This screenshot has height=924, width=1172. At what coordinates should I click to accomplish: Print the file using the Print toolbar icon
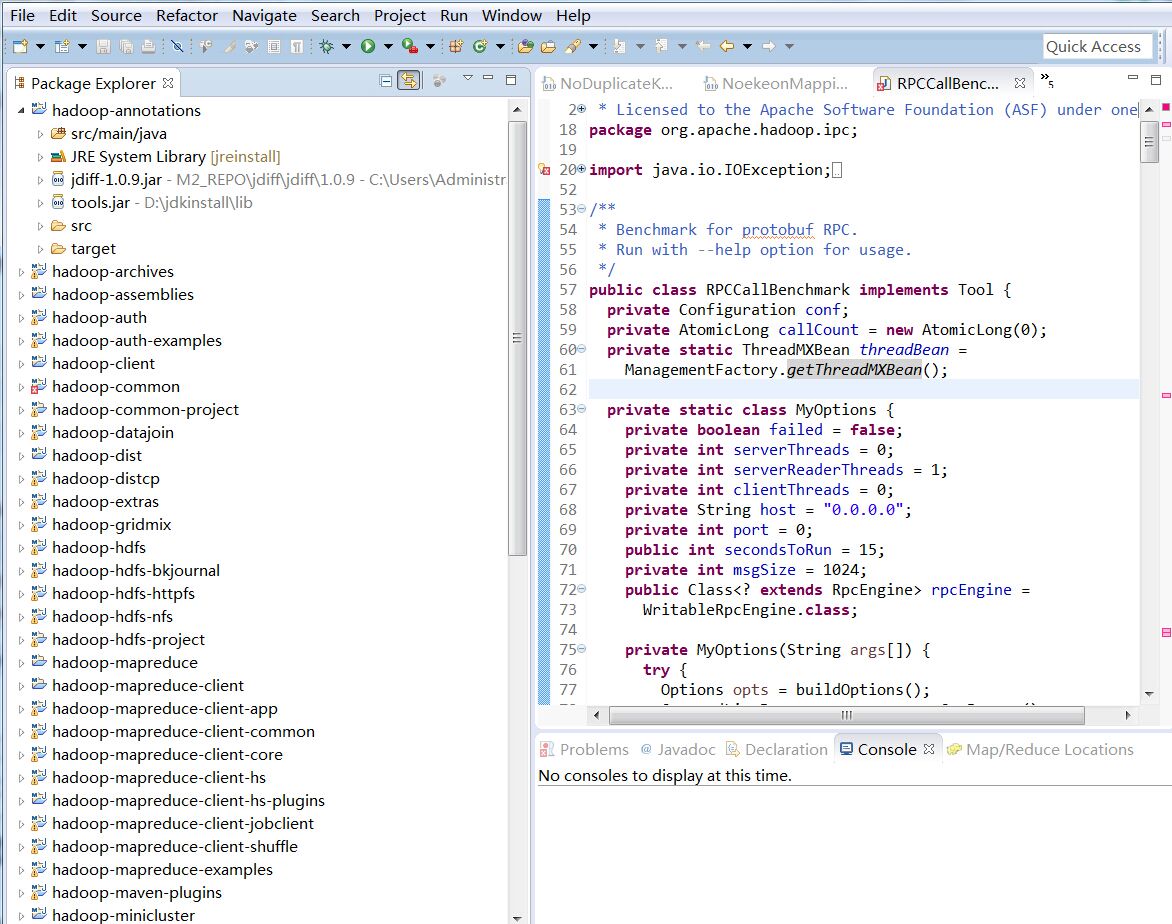(147, 45)
